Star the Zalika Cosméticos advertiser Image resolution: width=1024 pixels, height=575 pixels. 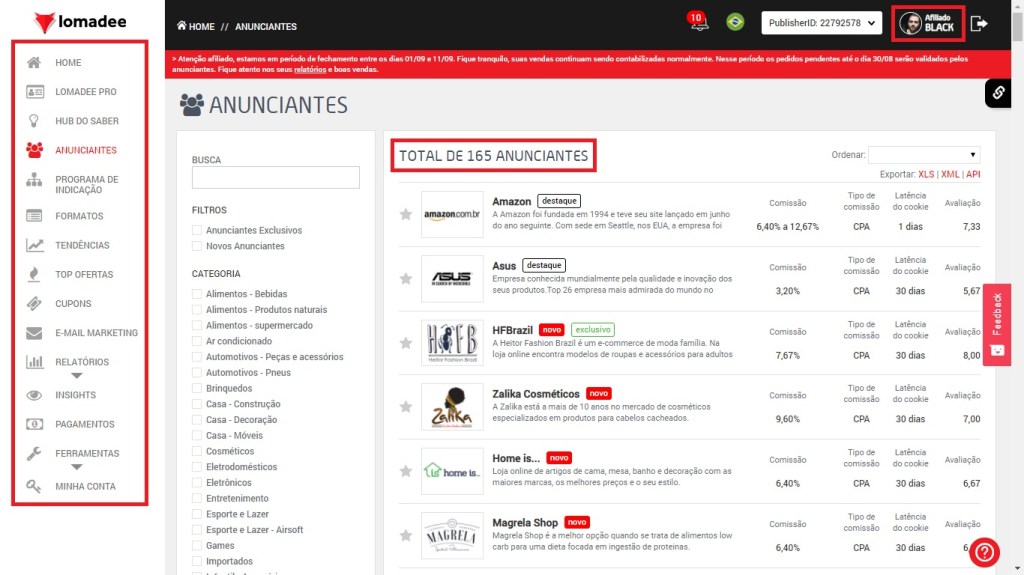[405, 407]
